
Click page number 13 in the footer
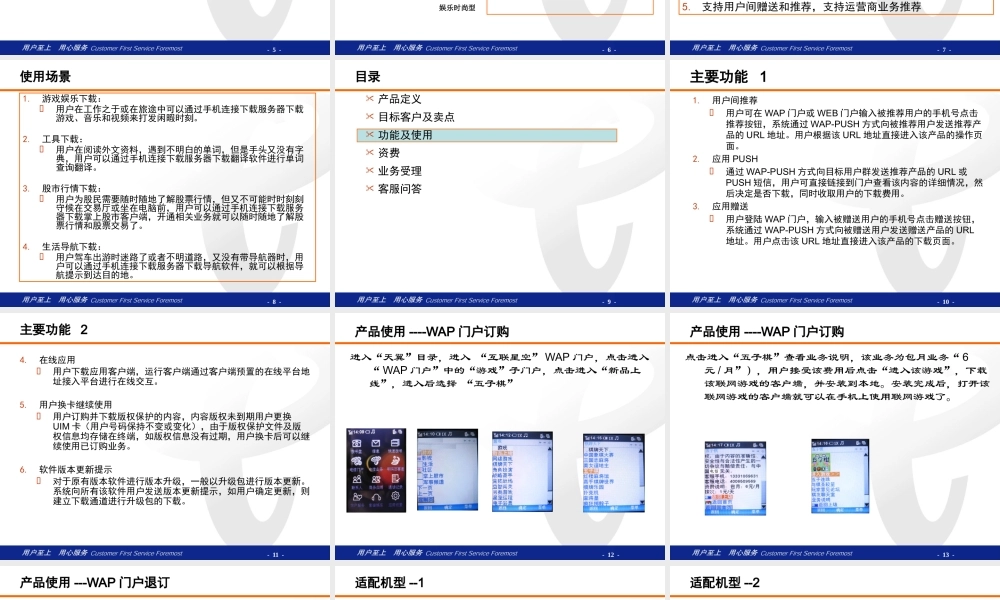point(945,555)
